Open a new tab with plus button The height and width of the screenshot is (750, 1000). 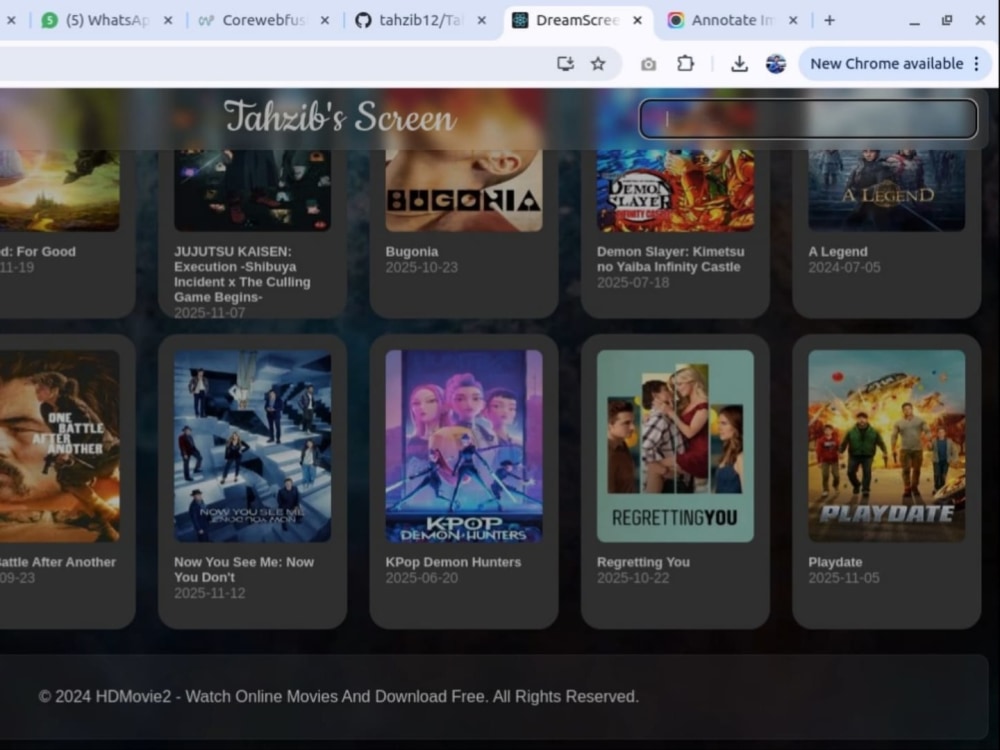pos(829,20)
